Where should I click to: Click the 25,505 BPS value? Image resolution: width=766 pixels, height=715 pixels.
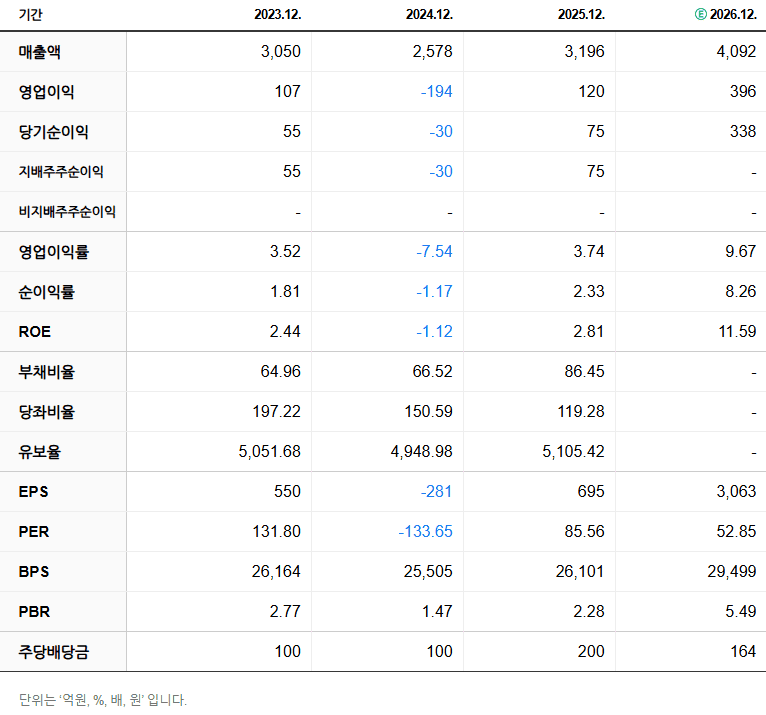(x=428, y=572)
